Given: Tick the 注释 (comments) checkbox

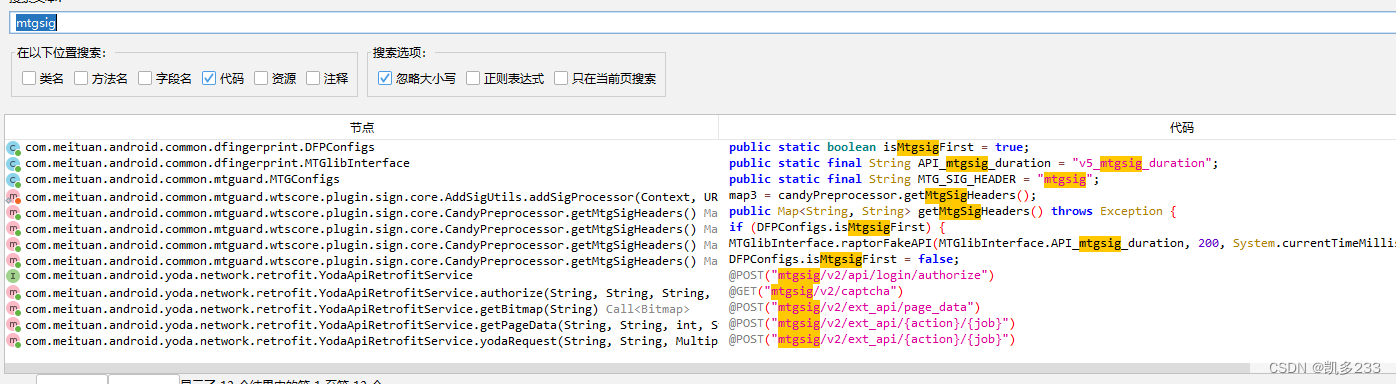Looking at the screenshot, I should coord(313,78).
